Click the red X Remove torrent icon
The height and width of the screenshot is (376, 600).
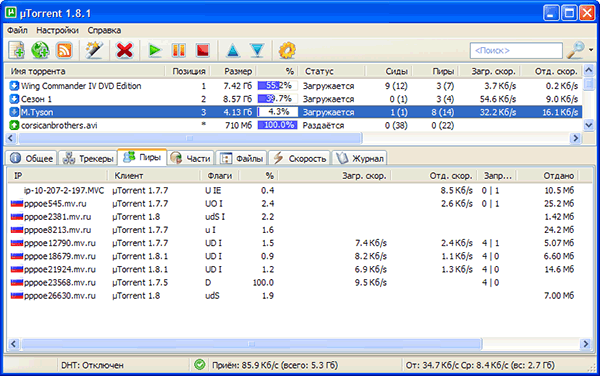point(124,50)
